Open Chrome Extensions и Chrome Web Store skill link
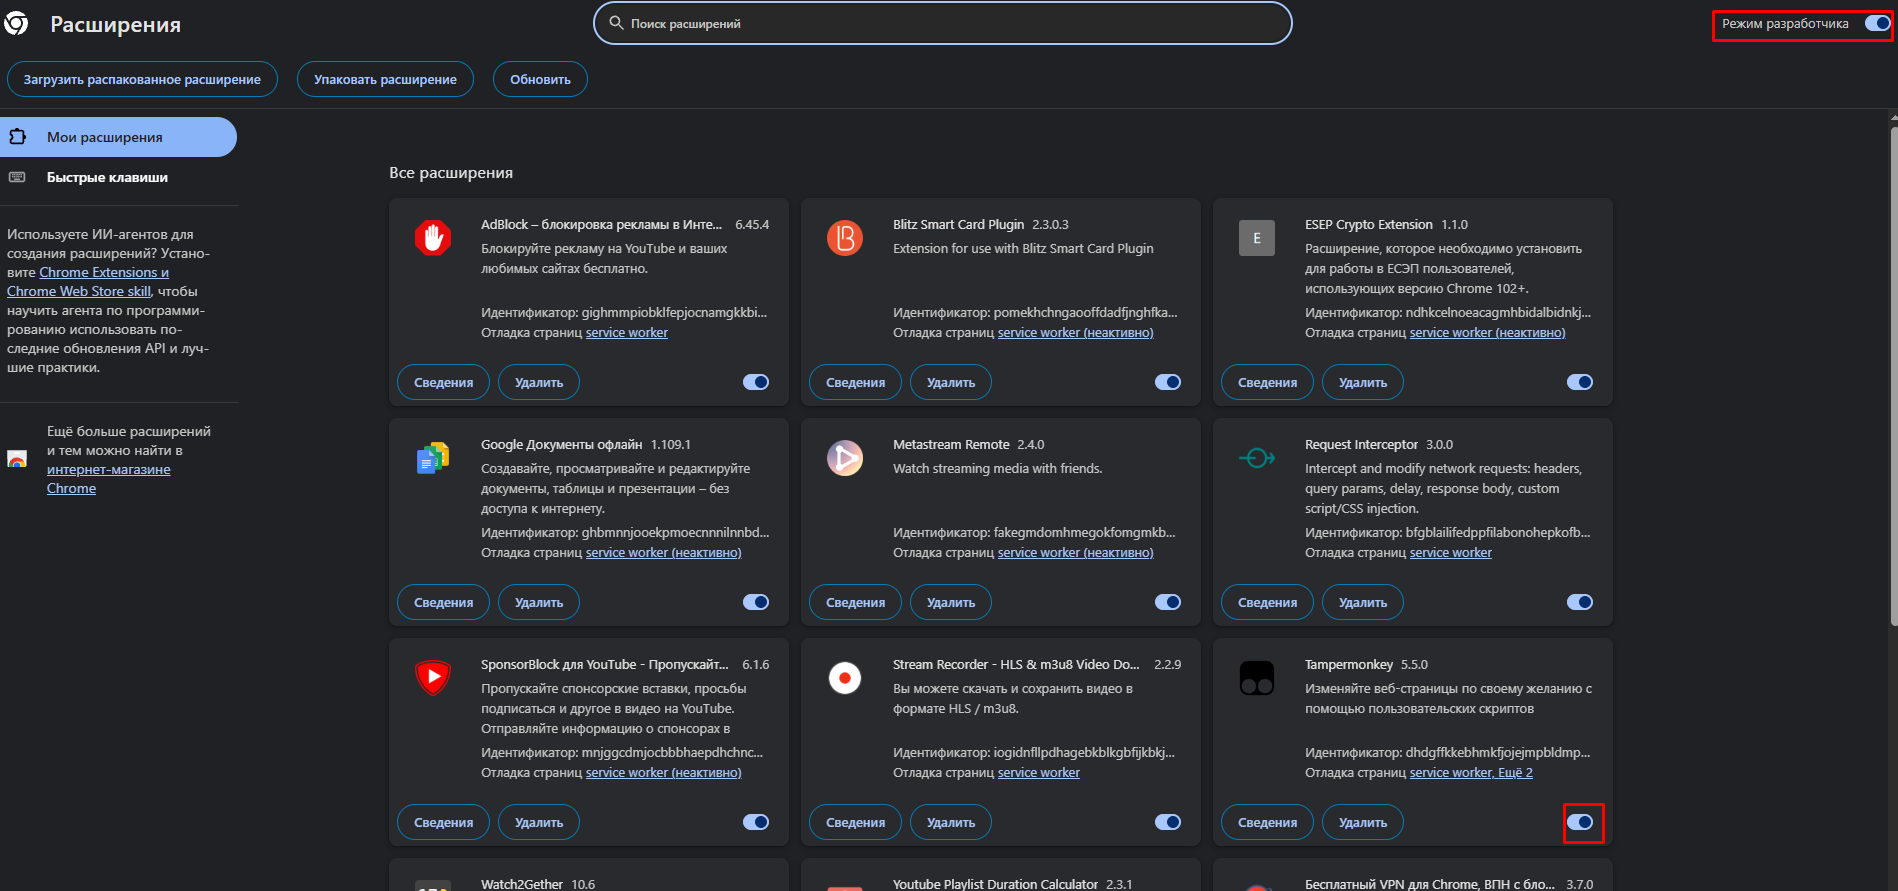 [88, 282]
